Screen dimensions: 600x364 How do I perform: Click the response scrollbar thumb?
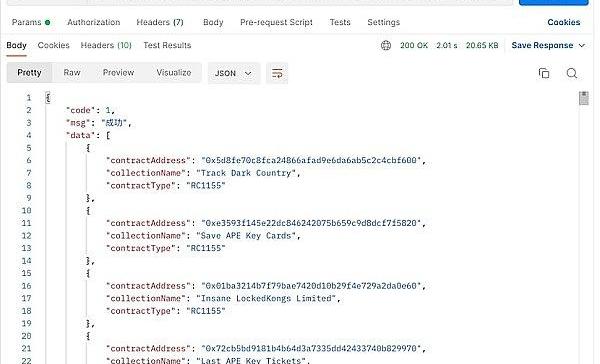pos(584,98)
